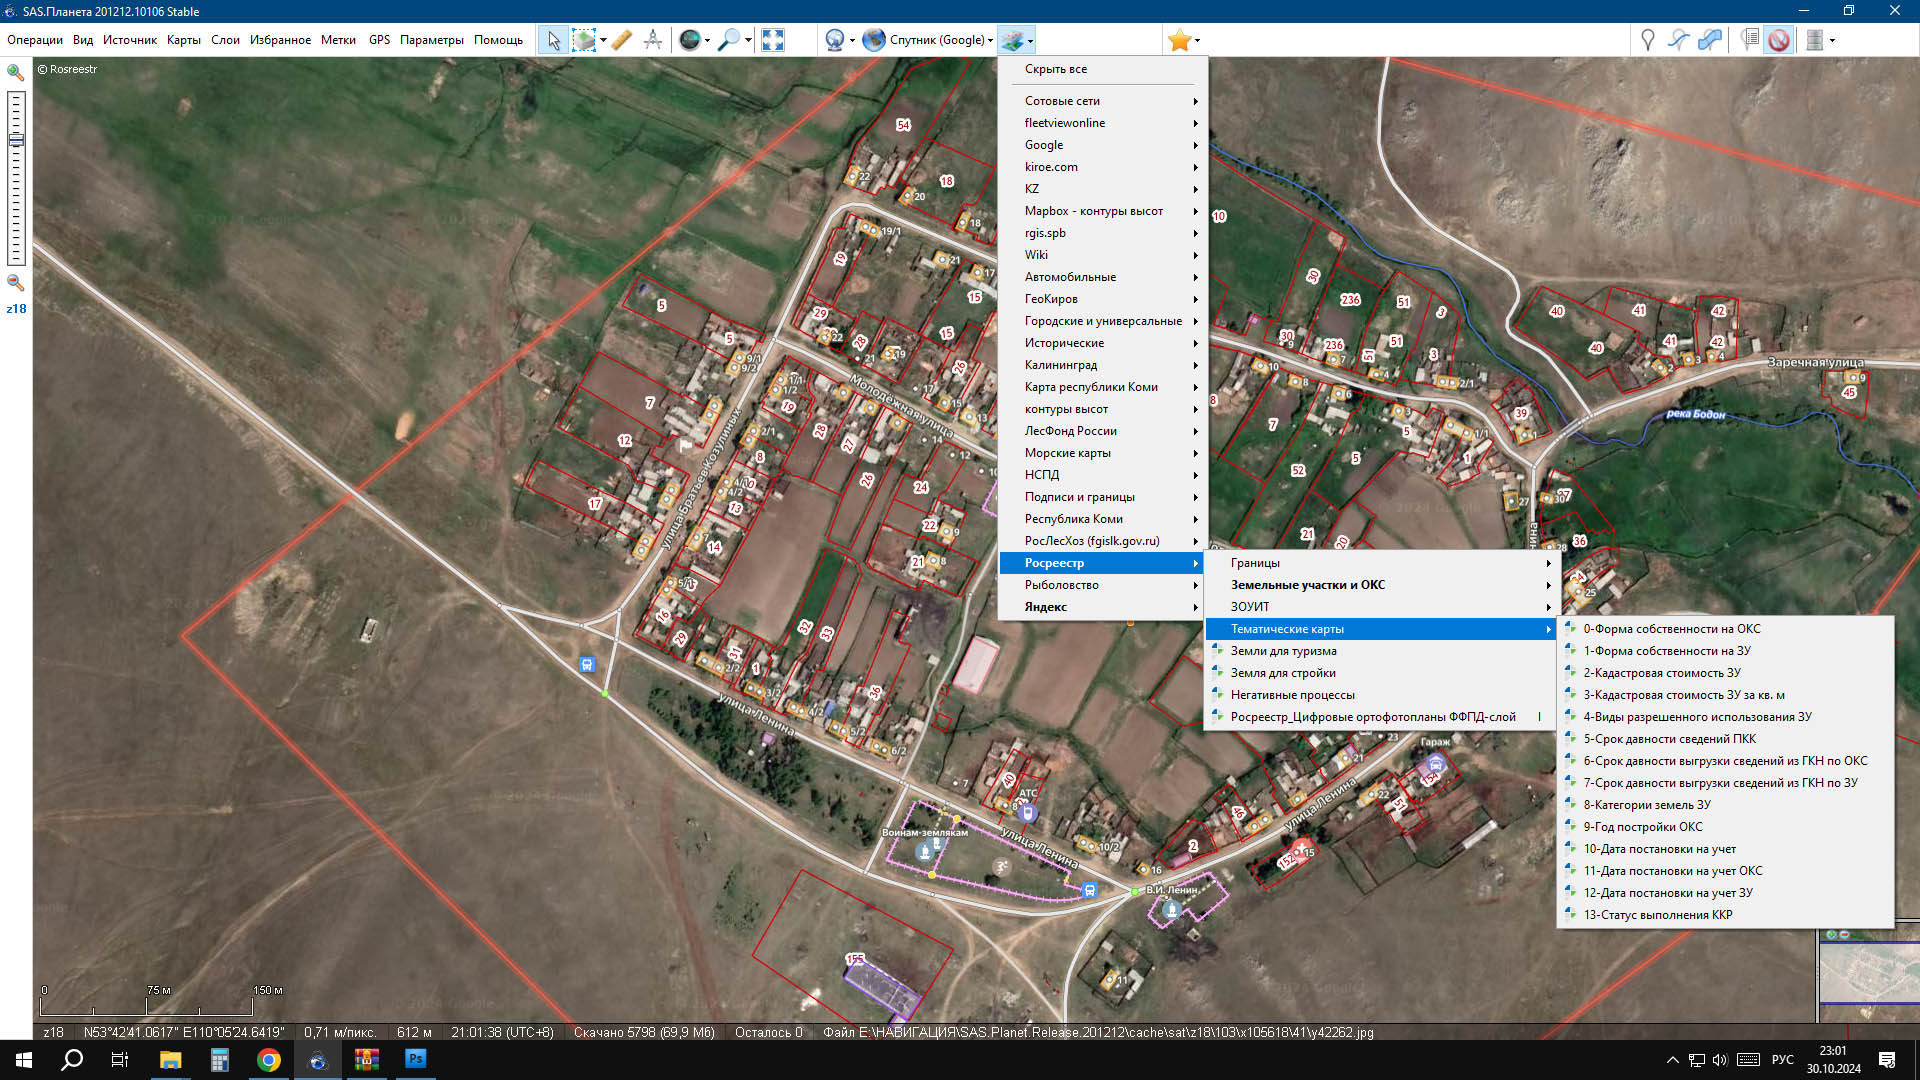Toggle fullscreen map view icon
The height and width of the screenshot is (1080, 1920).
coord(773,40)
